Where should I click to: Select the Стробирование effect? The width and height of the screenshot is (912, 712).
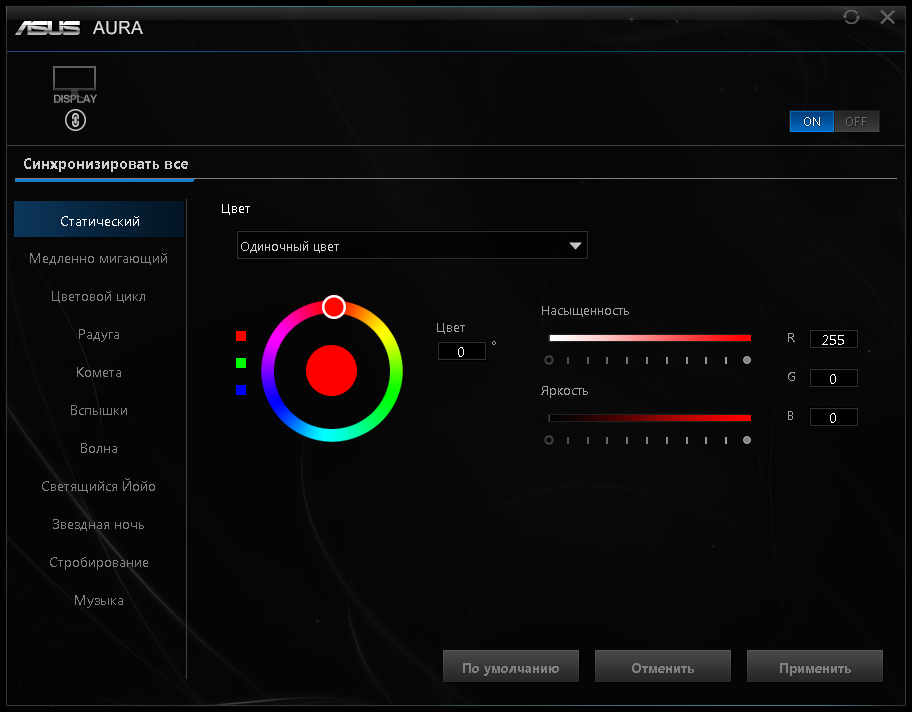point(99,563)
